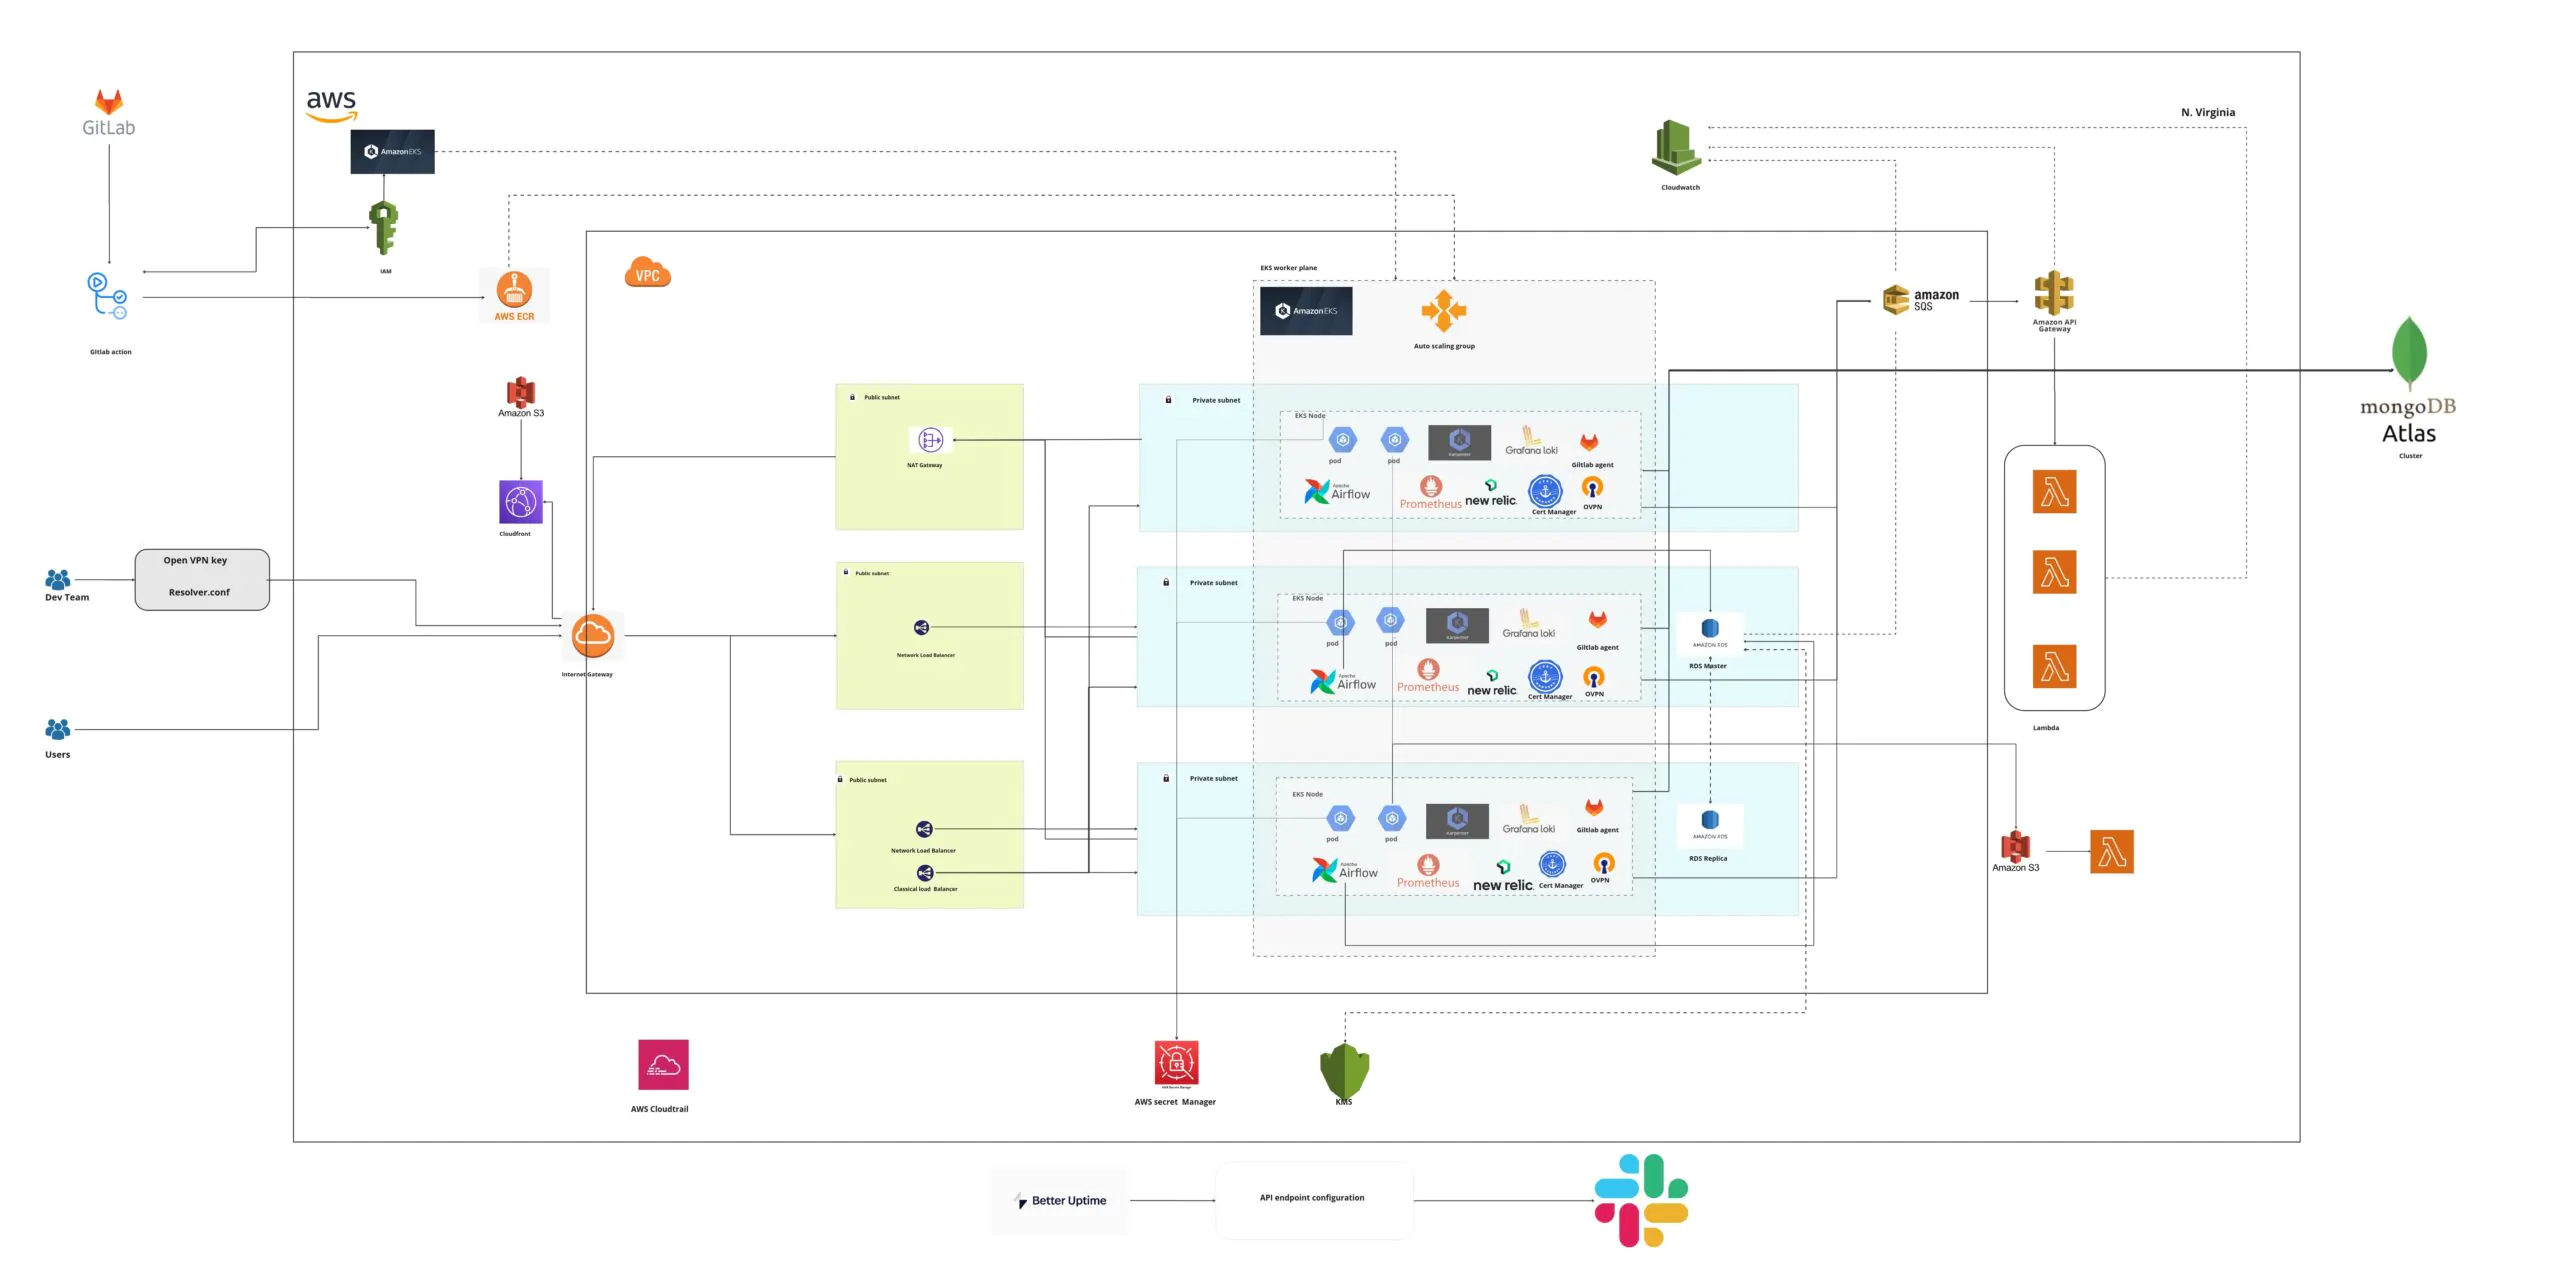
Task: Select the Auto scaling group icon
Action: click(1444, 311)
